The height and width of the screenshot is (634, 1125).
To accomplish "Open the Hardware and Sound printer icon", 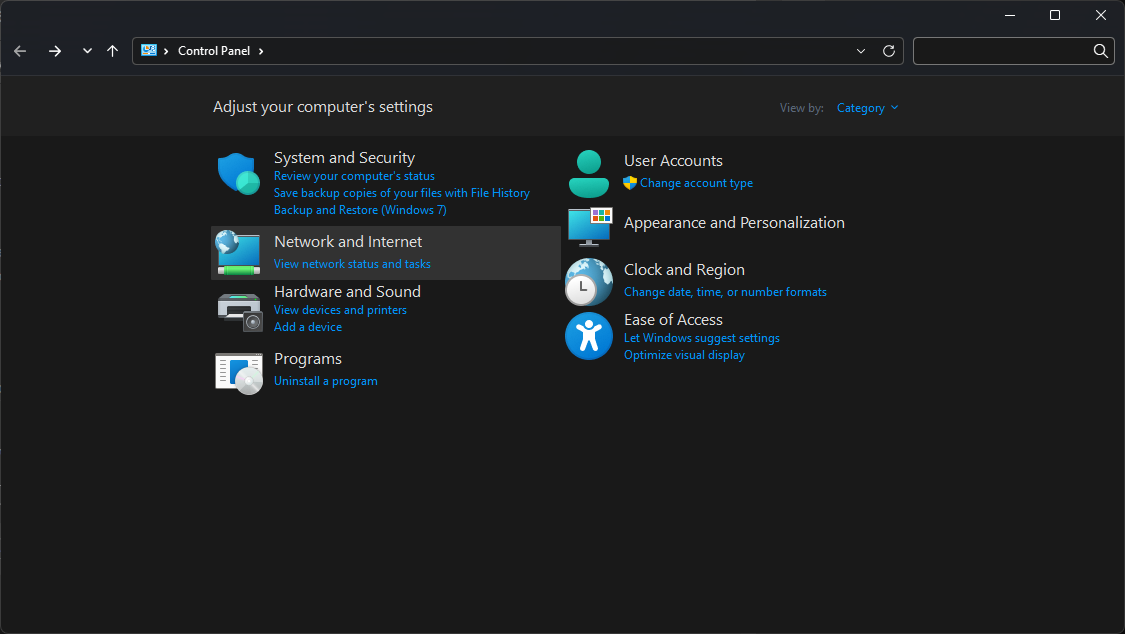I will (x=240, y=311).
